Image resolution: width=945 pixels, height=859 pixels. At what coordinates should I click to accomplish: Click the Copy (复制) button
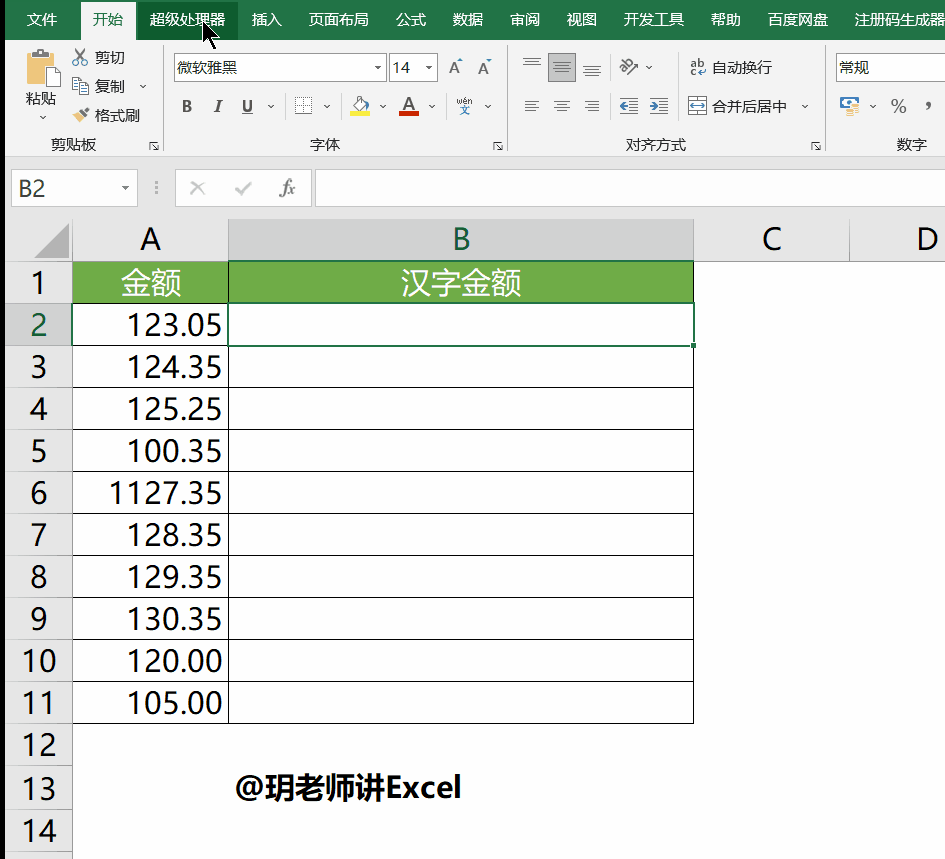[x=98, y=86]
